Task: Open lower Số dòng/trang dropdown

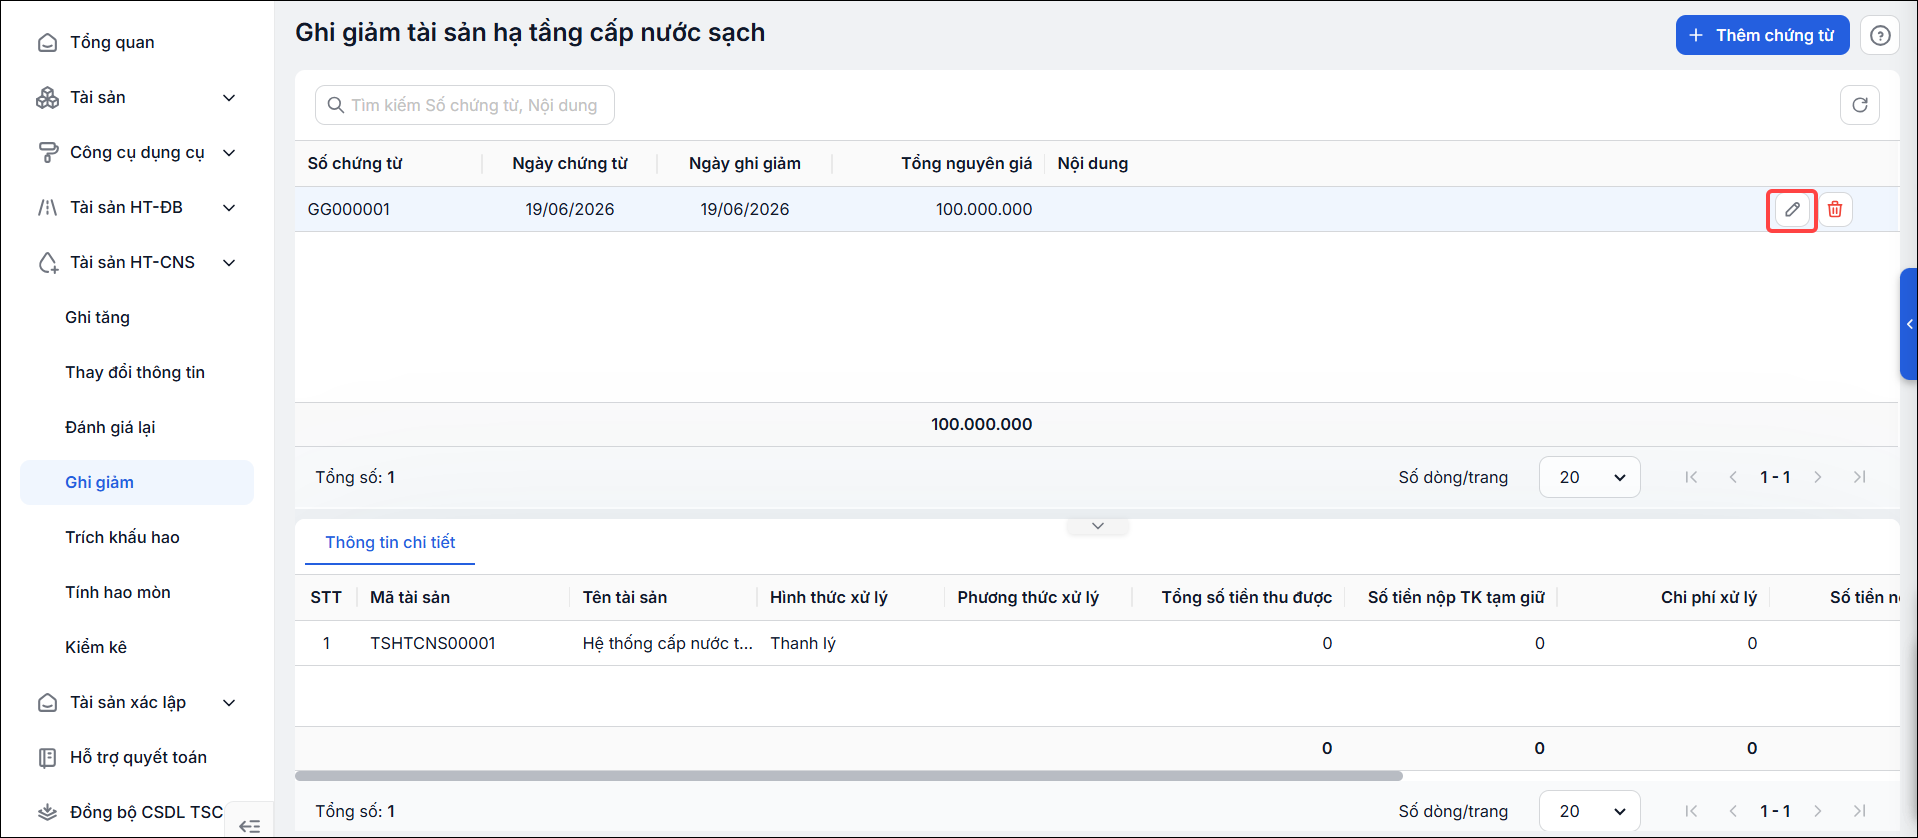Action: (1590, 811)
